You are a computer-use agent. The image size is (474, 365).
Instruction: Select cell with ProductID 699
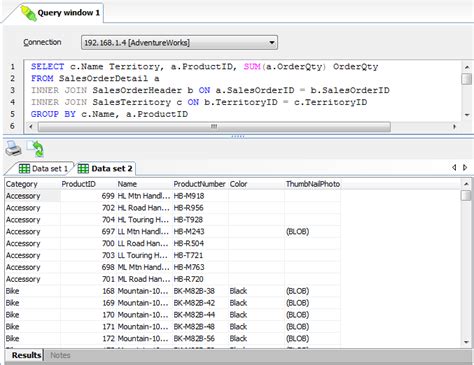point(88,196)
